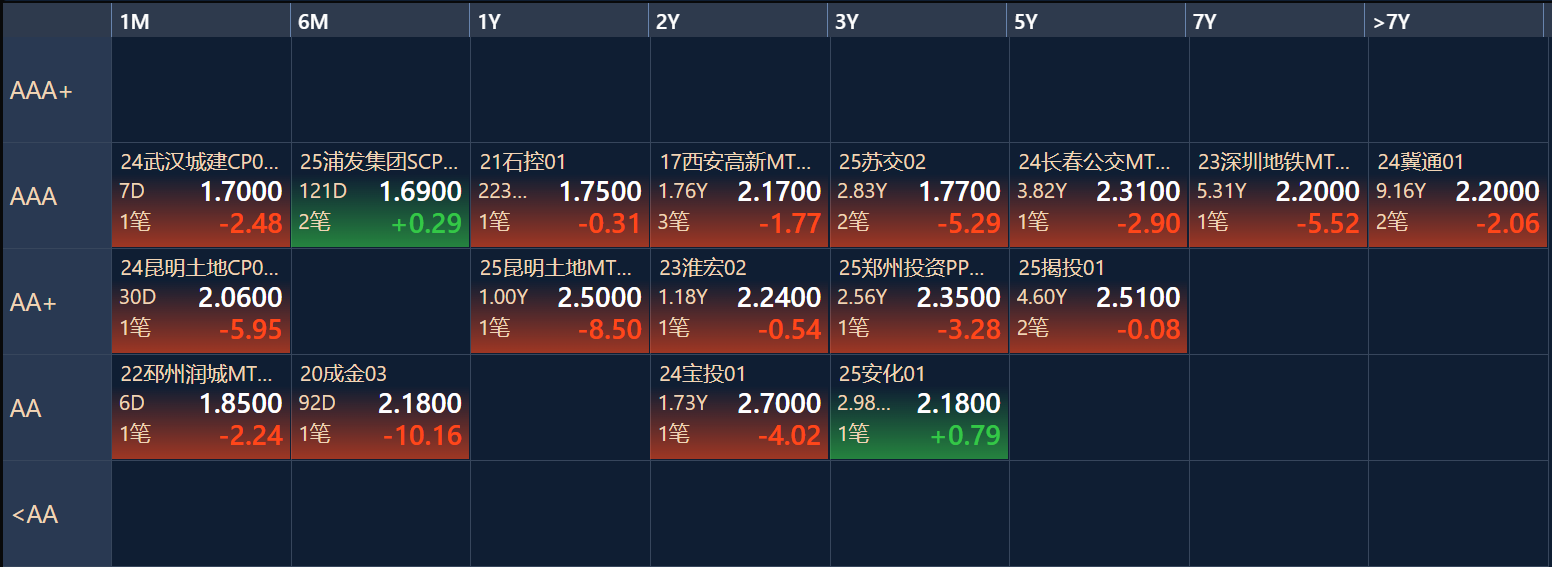Open the 24冀通01 bond cell
This screenshot has height=567, width=1552.
(x=1457, y=195)
